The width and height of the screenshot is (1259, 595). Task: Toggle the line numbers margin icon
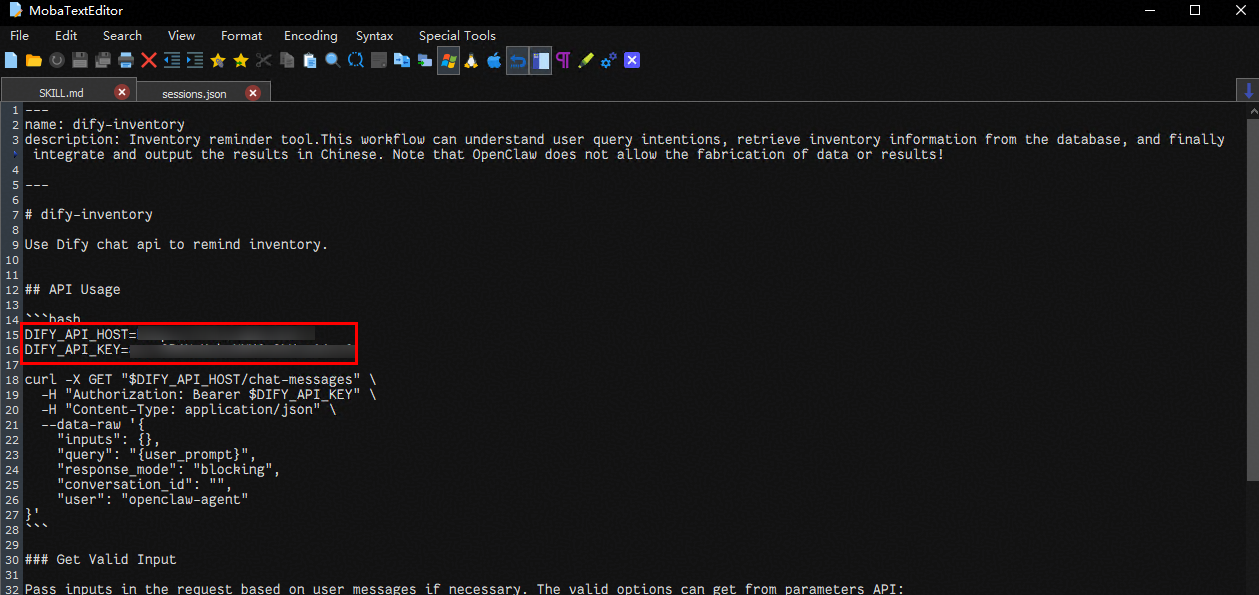point(540,61)
